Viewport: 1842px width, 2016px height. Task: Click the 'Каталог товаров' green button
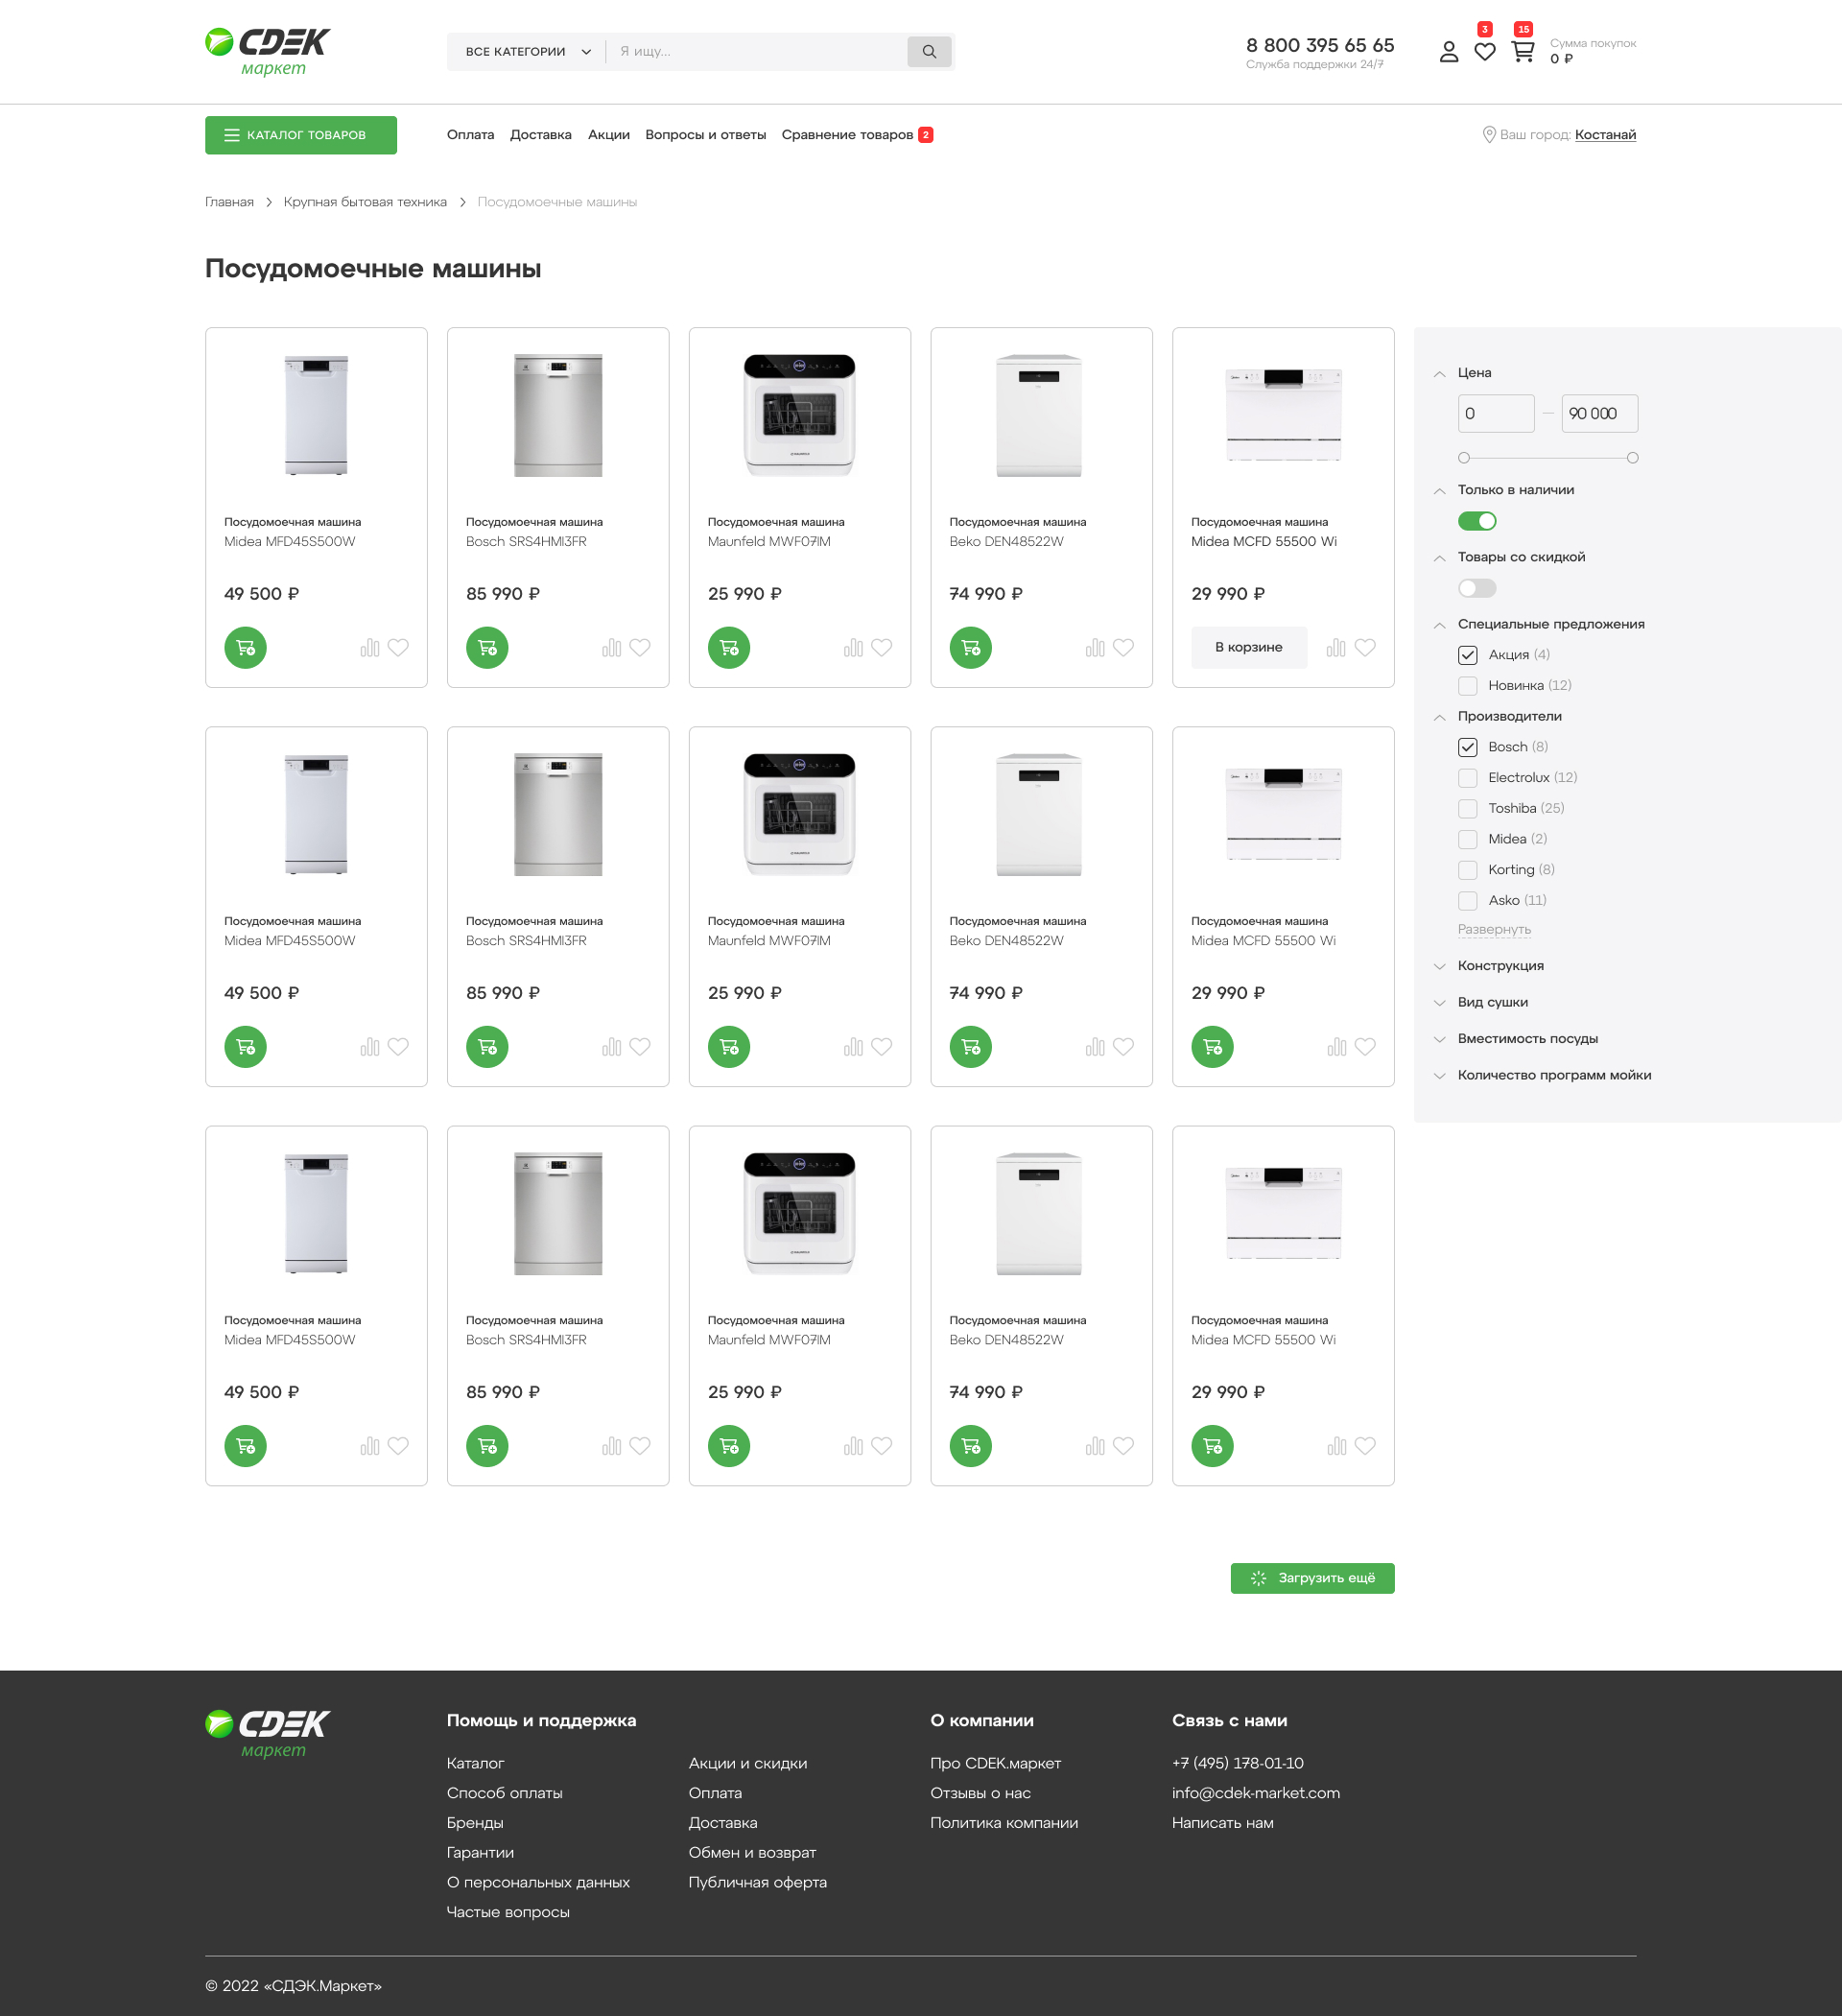[x=301, y=135]
